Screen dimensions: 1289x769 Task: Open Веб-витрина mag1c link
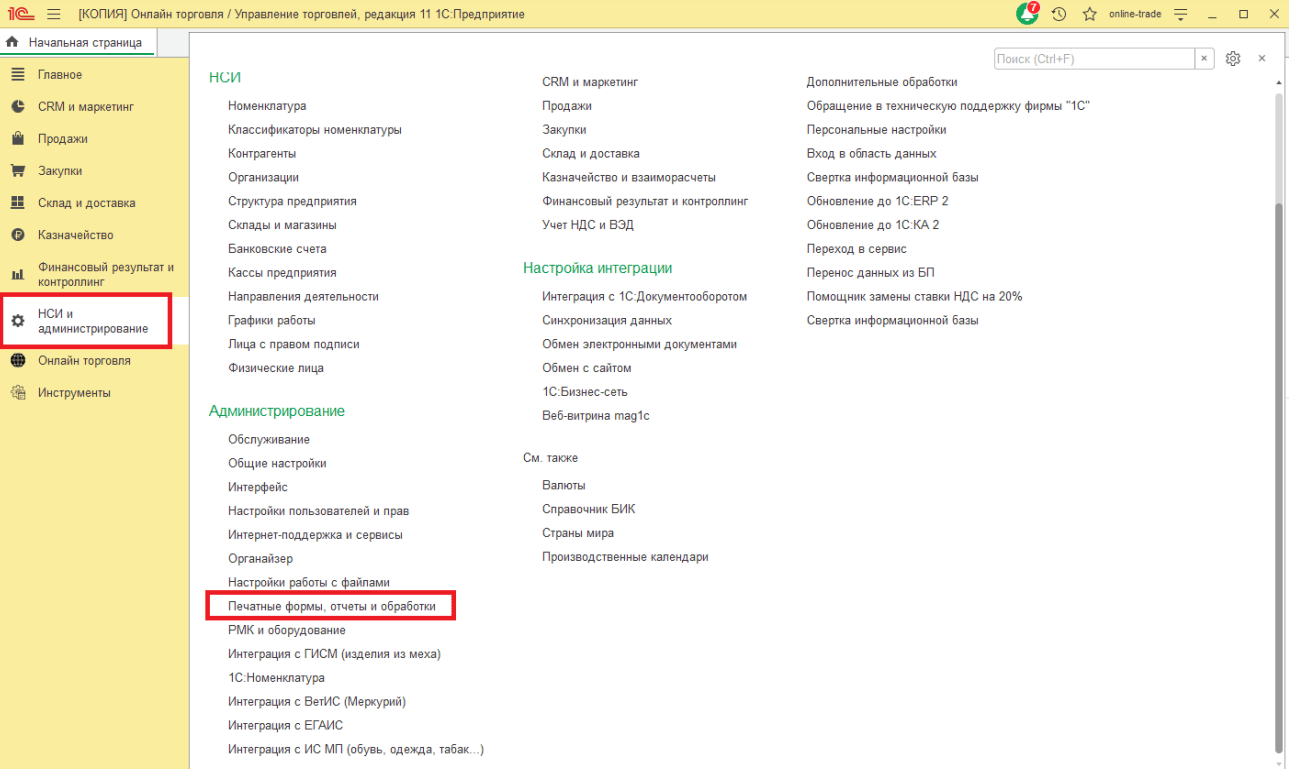coord(596,416)
